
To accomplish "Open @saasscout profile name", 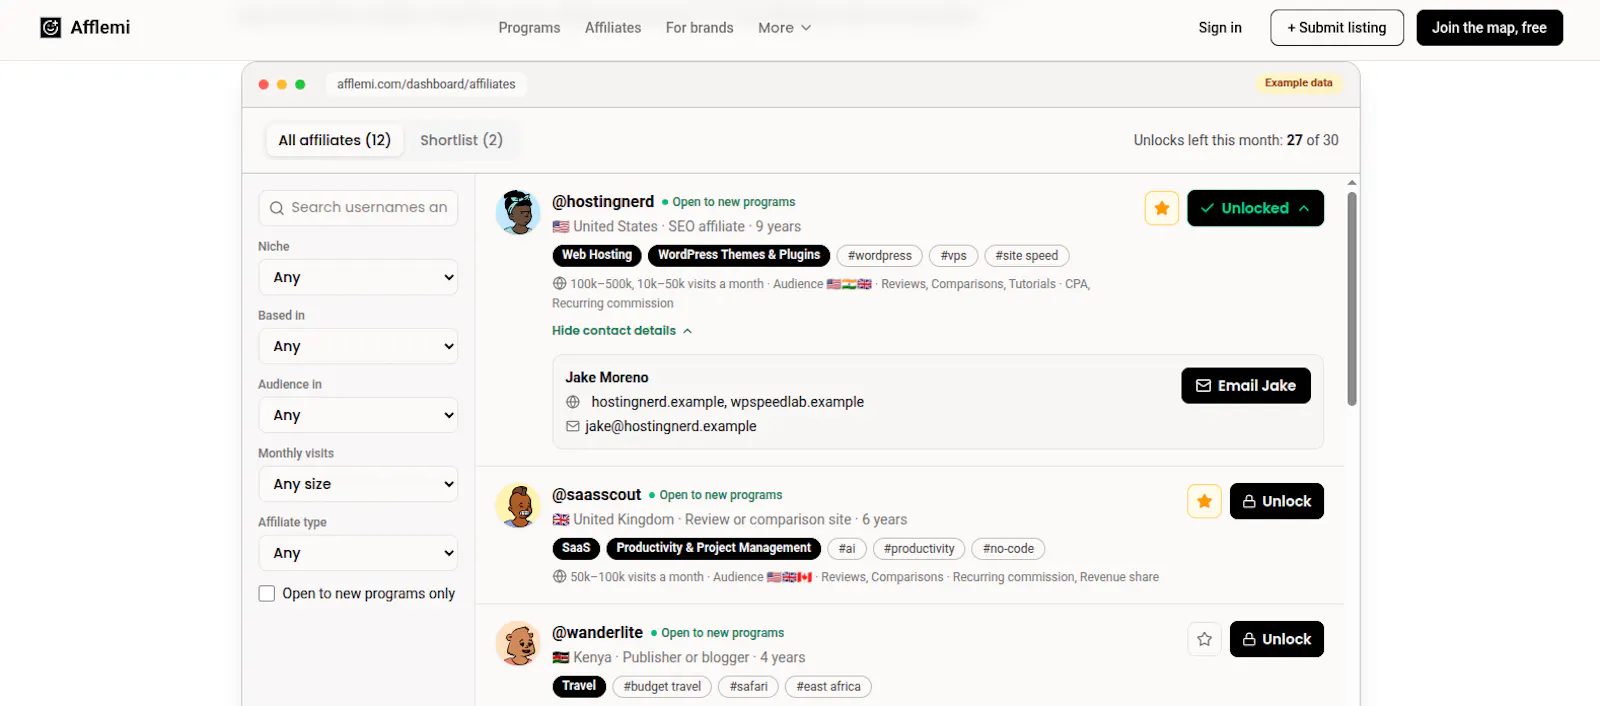I will point(597,495).
